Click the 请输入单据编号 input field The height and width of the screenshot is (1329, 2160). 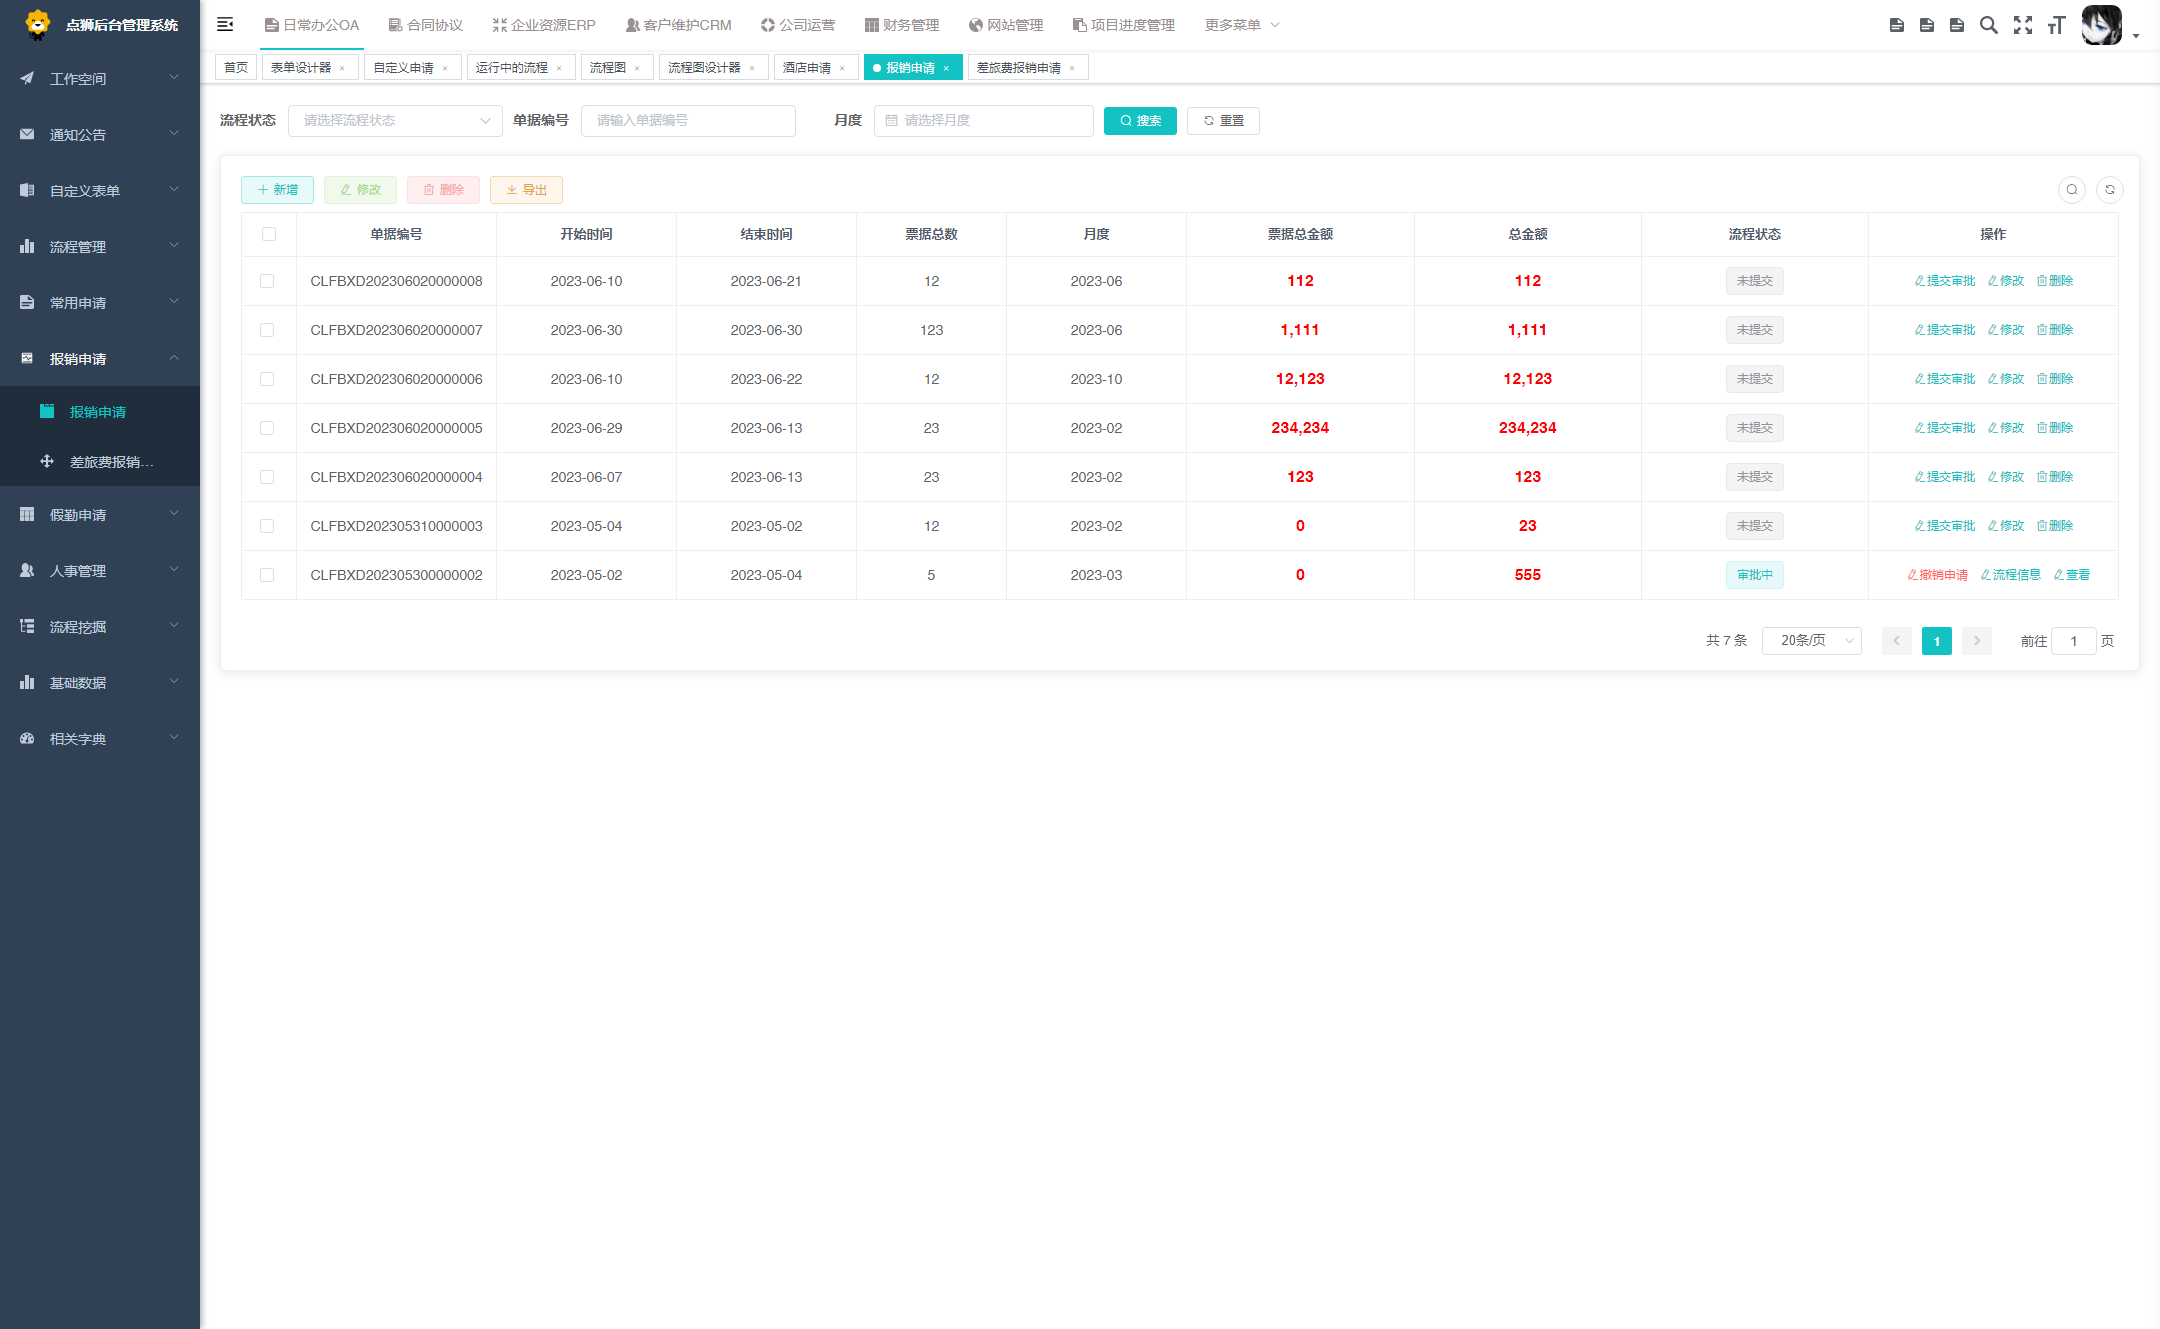pyautogui.click(x=688, y=121)
